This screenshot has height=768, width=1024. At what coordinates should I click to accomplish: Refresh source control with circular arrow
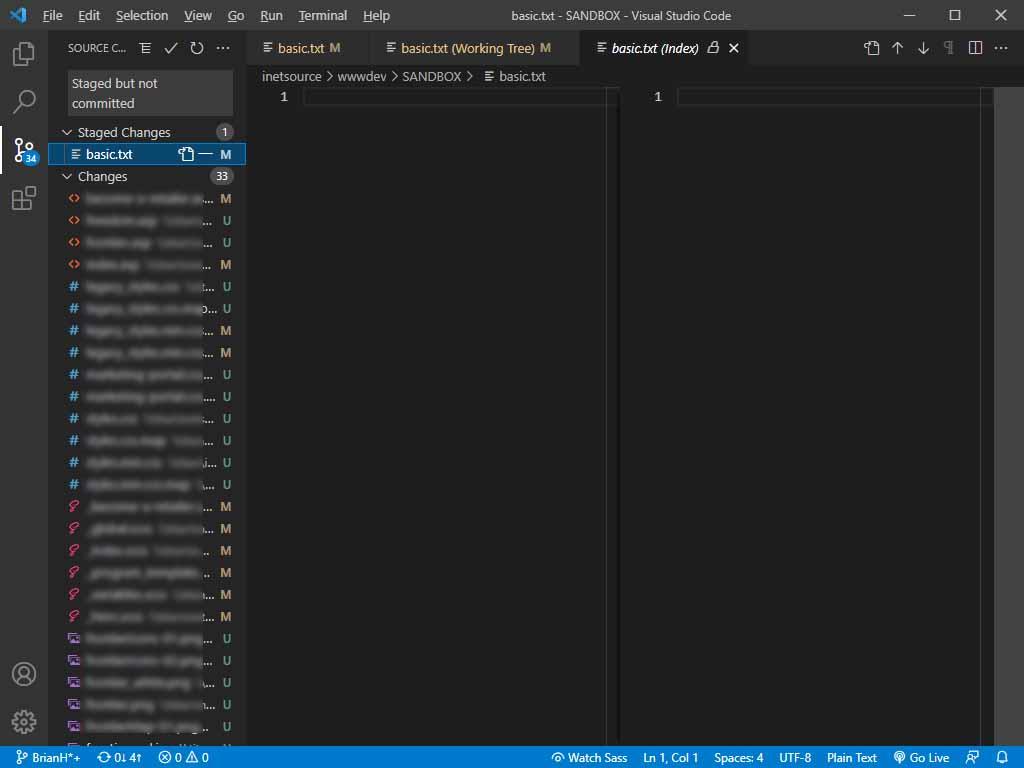click(x=197, y=48)
